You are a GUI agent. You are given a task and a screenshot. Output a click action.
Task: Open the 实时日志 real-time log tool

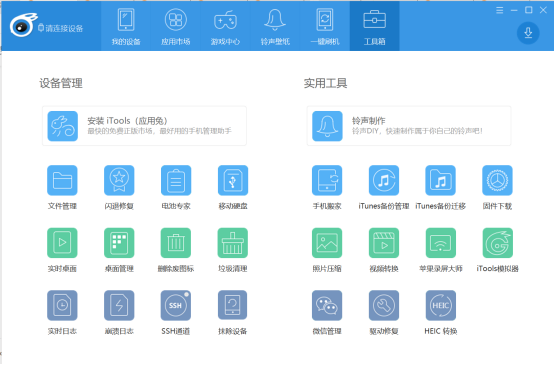62,305
